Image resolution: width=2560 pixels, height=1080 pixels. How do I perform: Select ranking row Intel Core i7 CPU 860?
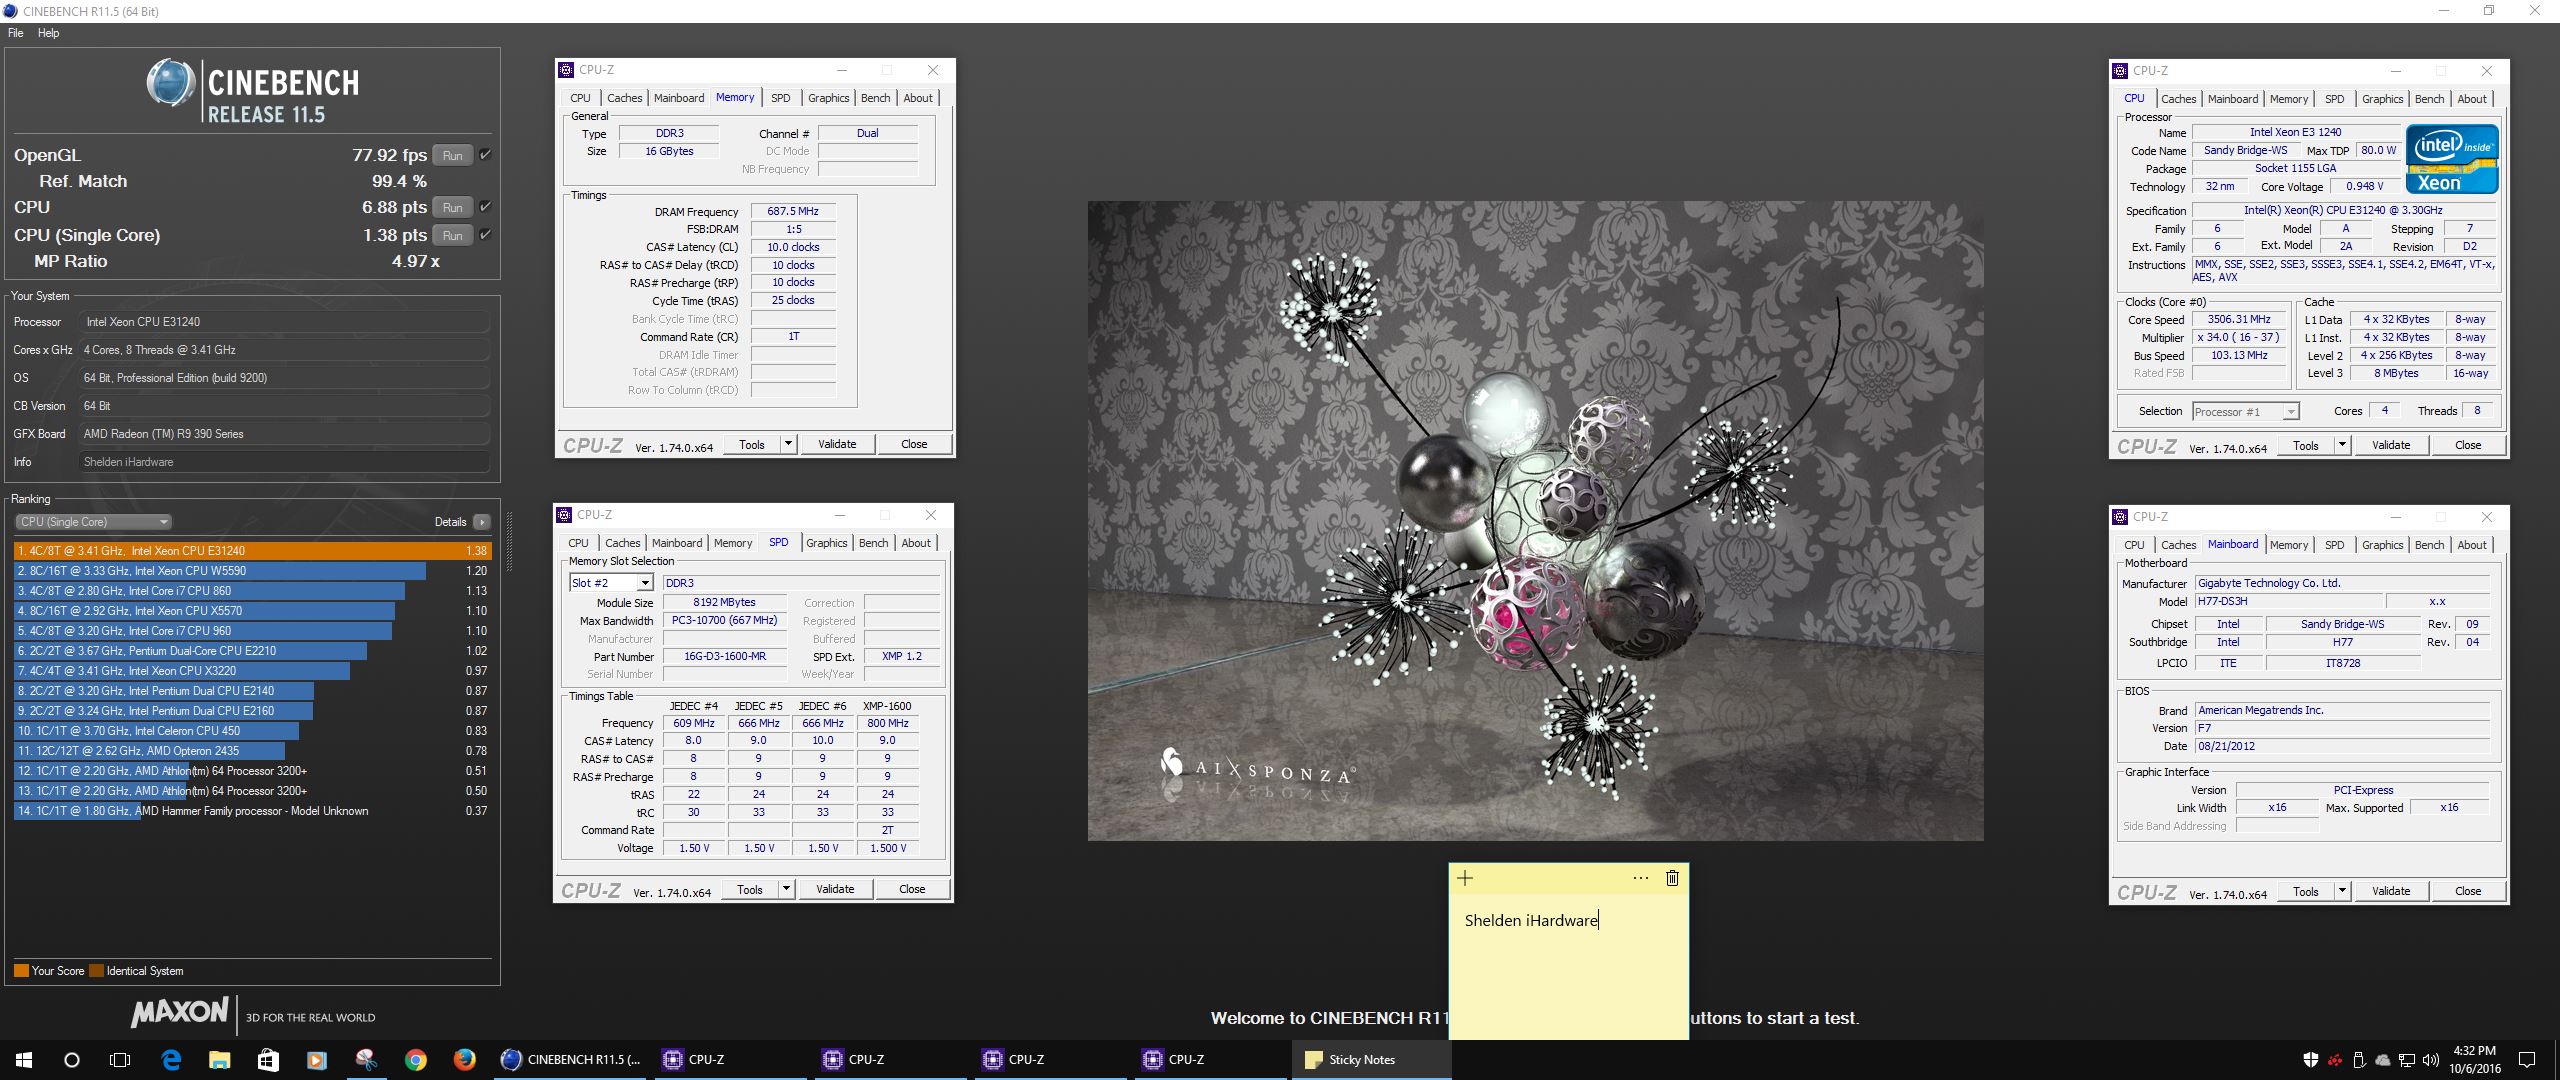(x=252, y=591)
